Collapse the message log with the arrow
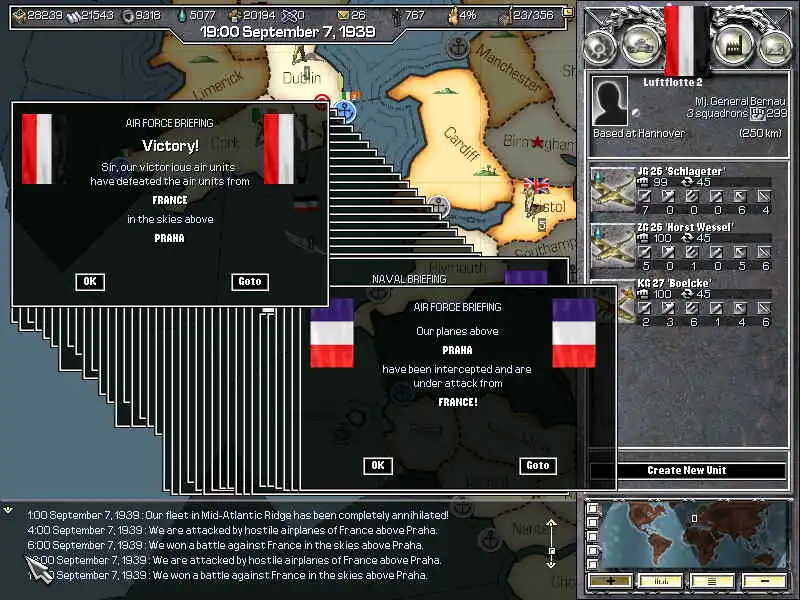This screenshot has width=800, height=600. click(8, 510)
